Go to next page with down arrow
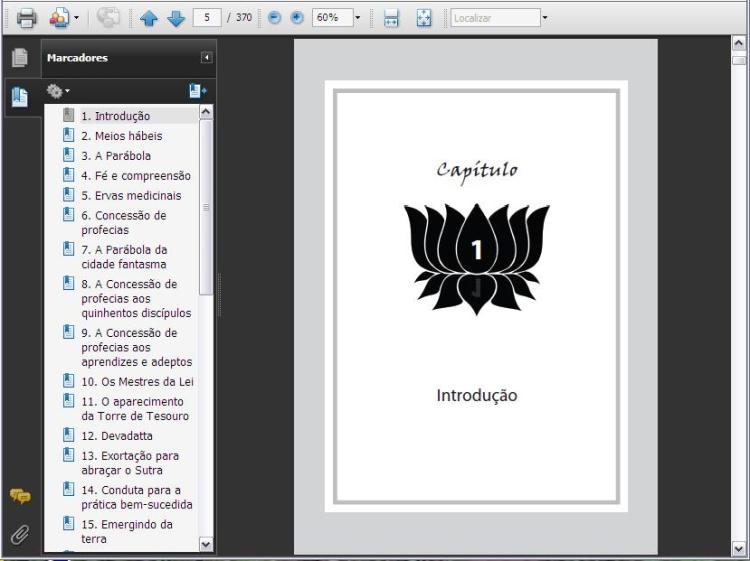The image size is (750, 561). (x=176, y=18)
